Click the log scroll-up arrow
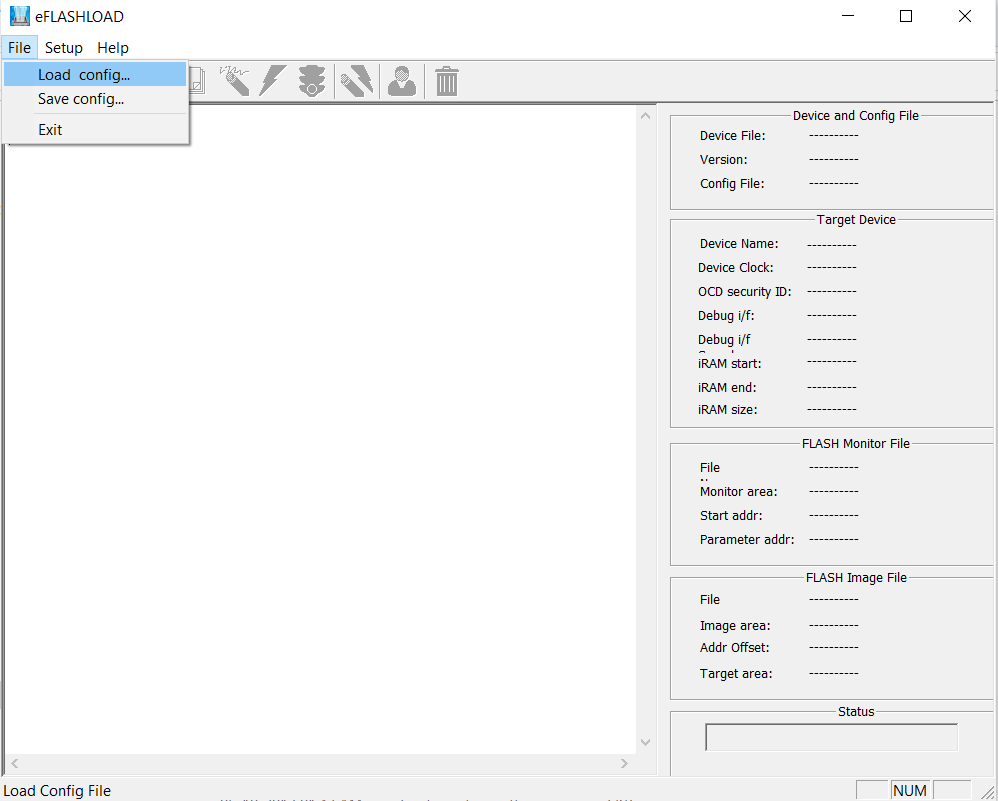The height and width of the screenshot is (801, 998). tap(645, 116)
